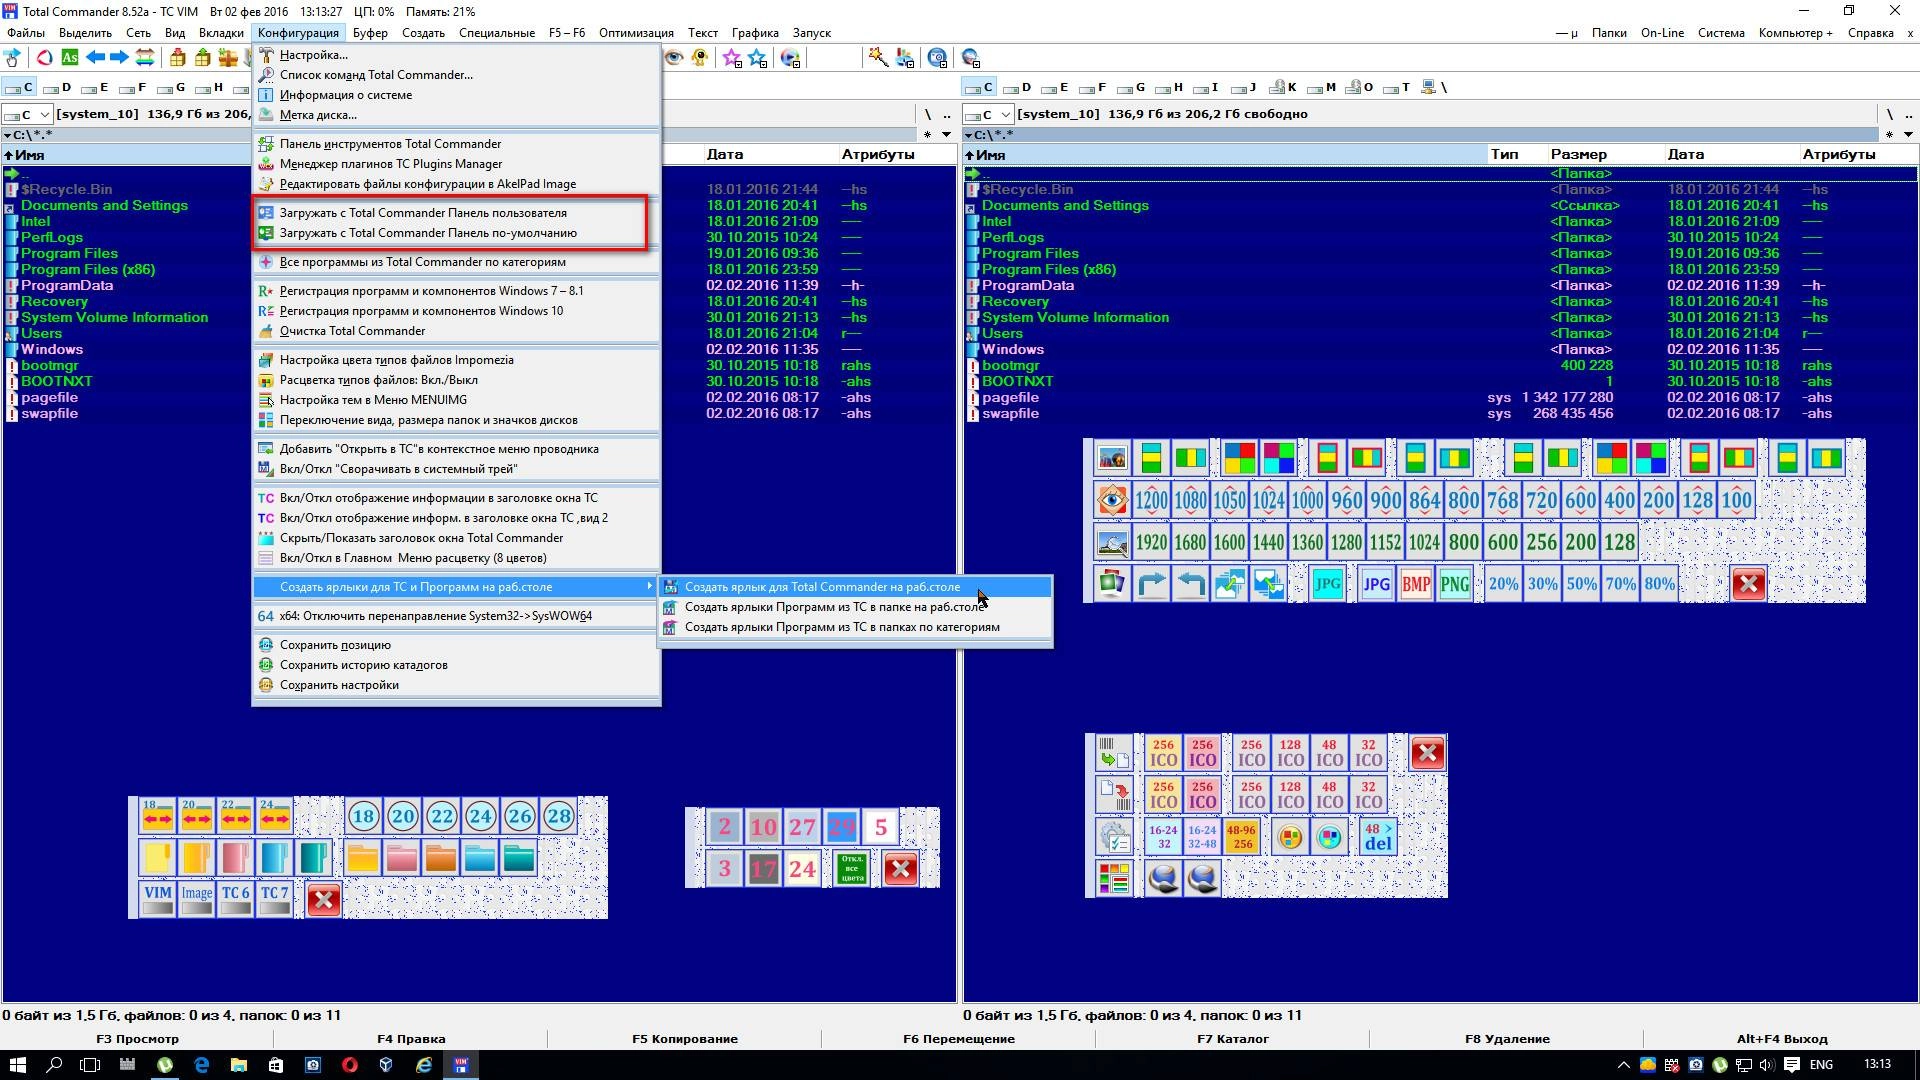This screenshot has height=1080, width=1920.
Task: Click Windows Start button
Action: [18, 1065]
